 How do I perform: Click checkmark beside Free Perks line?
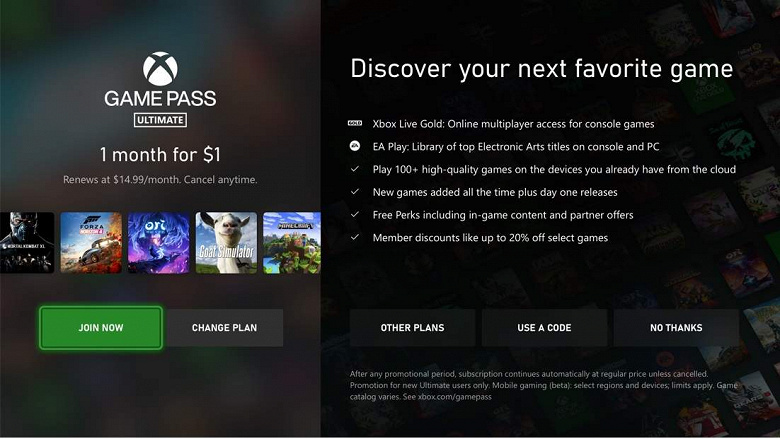pos(355,214)
